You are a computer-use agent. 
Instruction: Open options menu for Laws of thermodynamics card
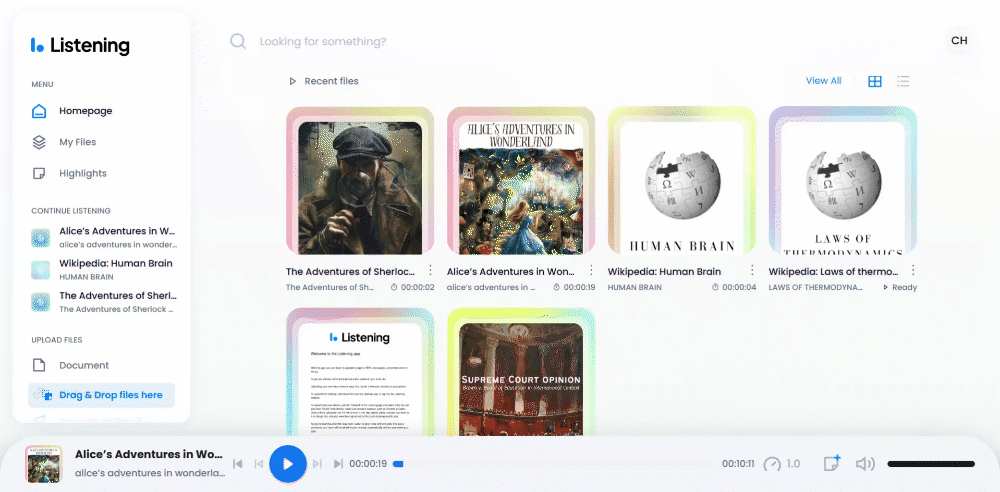[913, 271]
